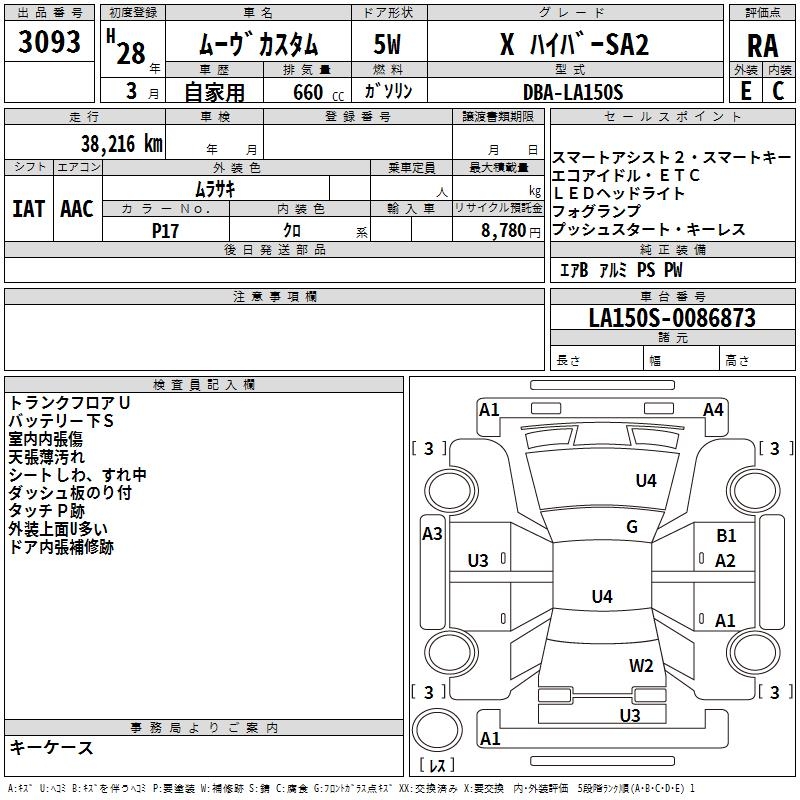The height and width of the screenshot is (800, 800).
Task: Click the RA evaluation score
Action: [762, 45]
